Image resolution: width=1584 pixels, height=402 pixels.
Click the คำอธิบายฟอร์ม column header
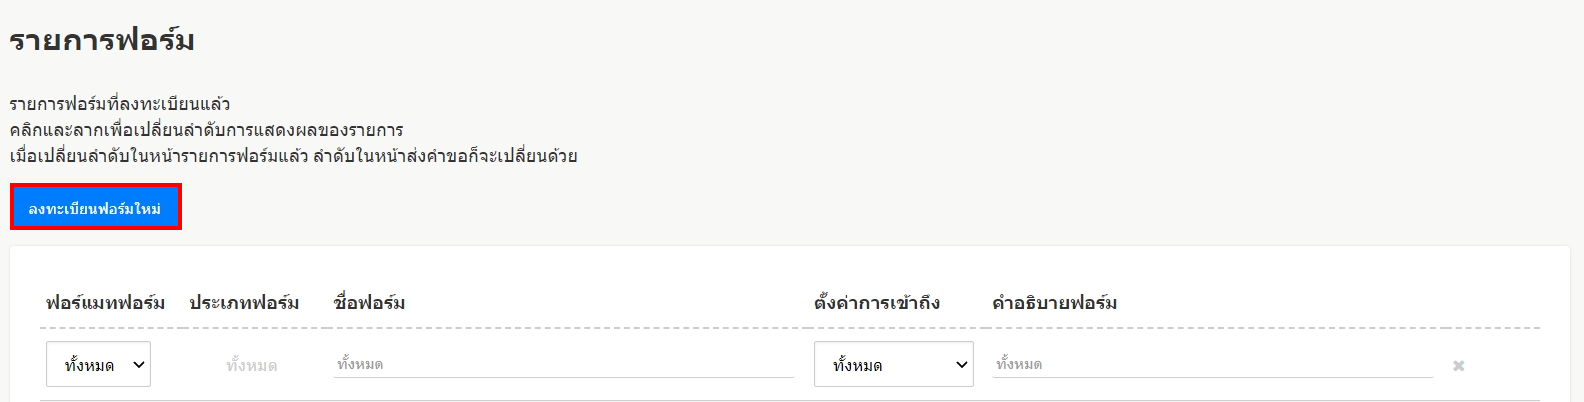coord(1054,302)
